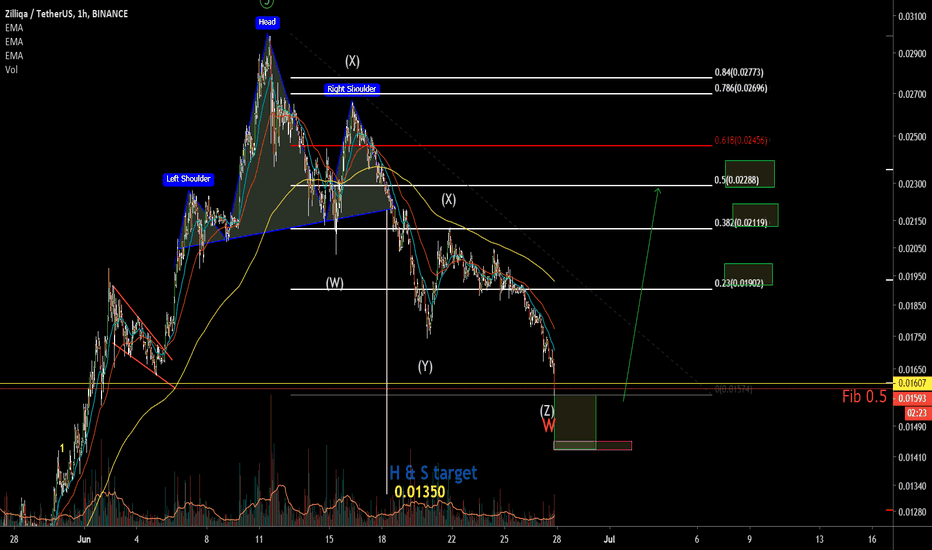Select the yellow 0.01350 target value
Viewport: 932px width, 550px height.
coord(420,492)
